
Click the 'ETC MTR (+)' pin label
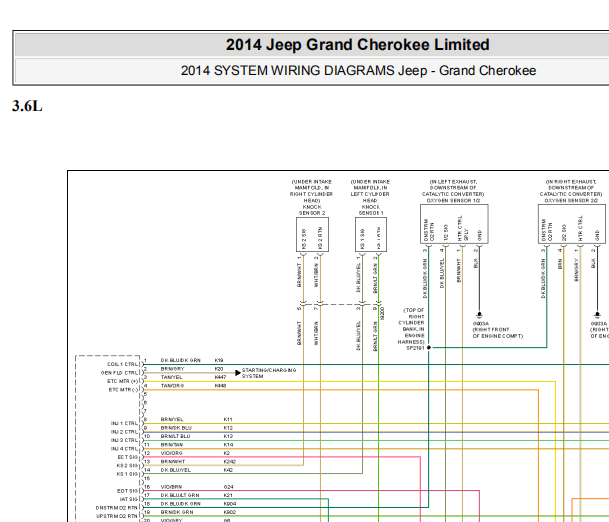pos(122,381)
